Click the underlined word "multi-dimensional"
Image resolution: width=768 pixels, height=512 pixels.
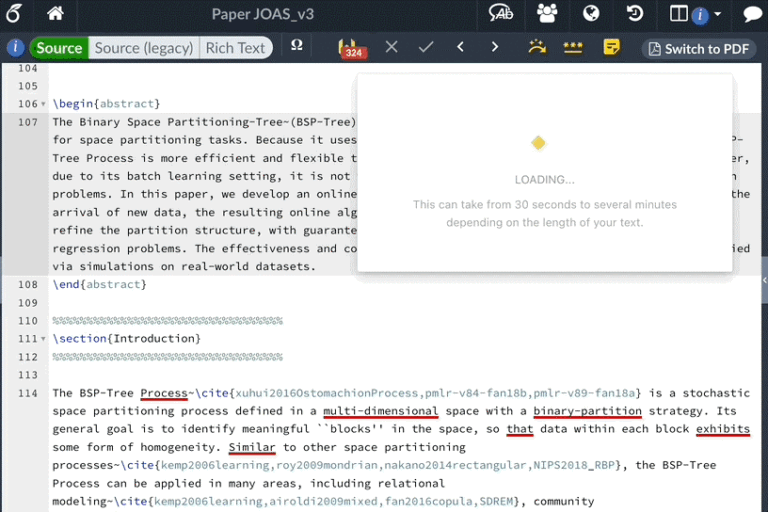tap(381, 412)
